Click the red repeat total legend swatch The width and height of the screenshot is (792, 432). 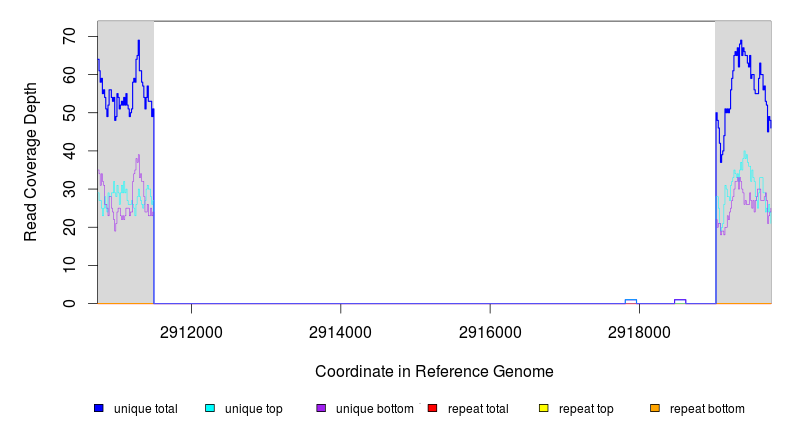coord(432,408)
